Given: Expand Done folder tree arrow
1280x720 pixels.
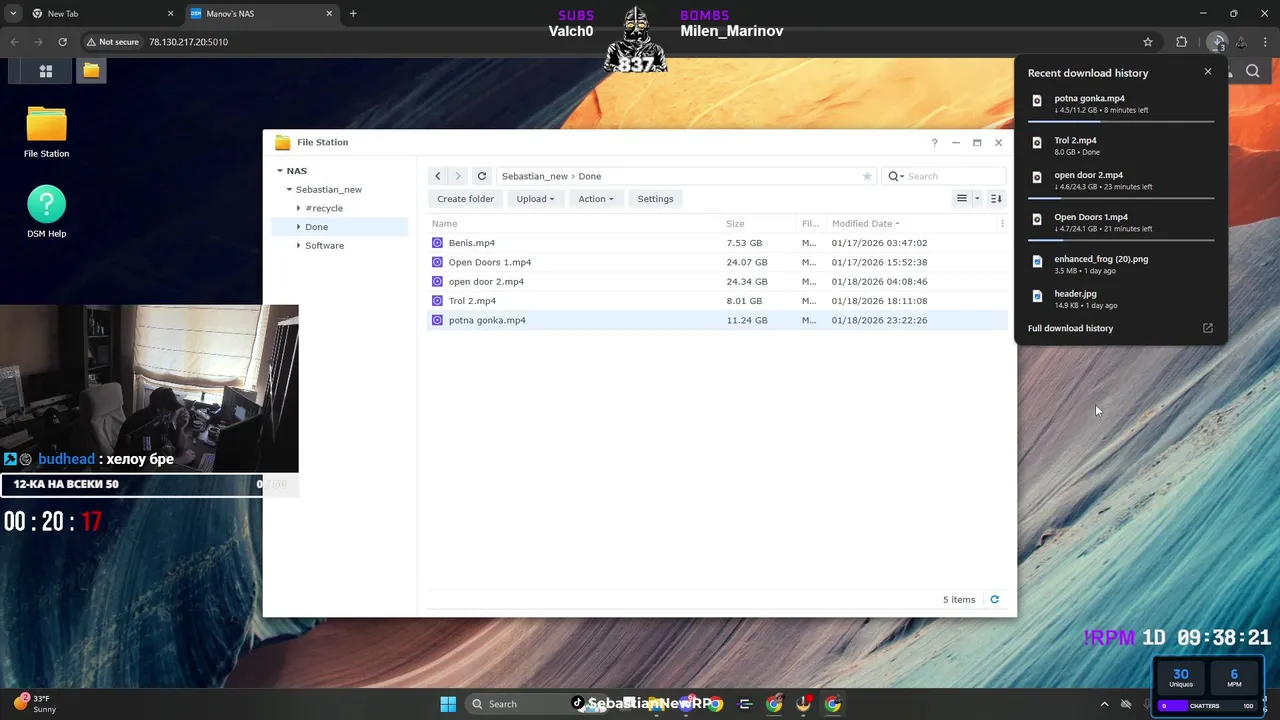Looking at the screenshot, I should pyautogui.click(x=299, y=227).
